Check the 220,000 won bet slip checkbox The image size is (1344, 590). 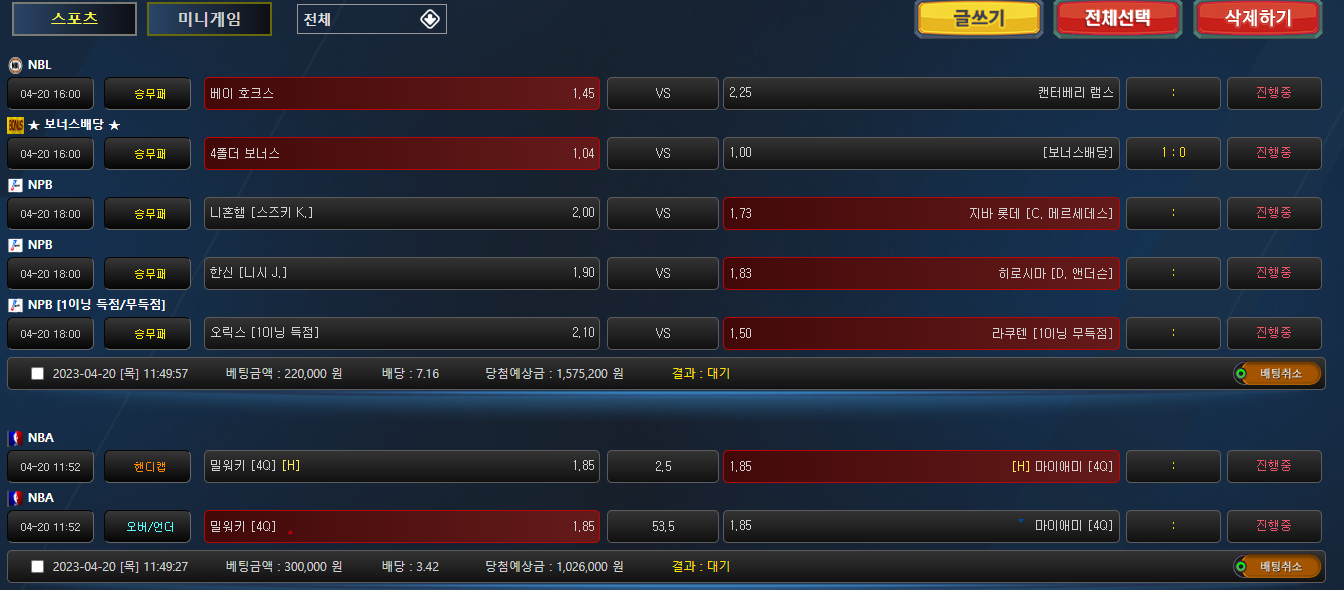click(38, 374)
